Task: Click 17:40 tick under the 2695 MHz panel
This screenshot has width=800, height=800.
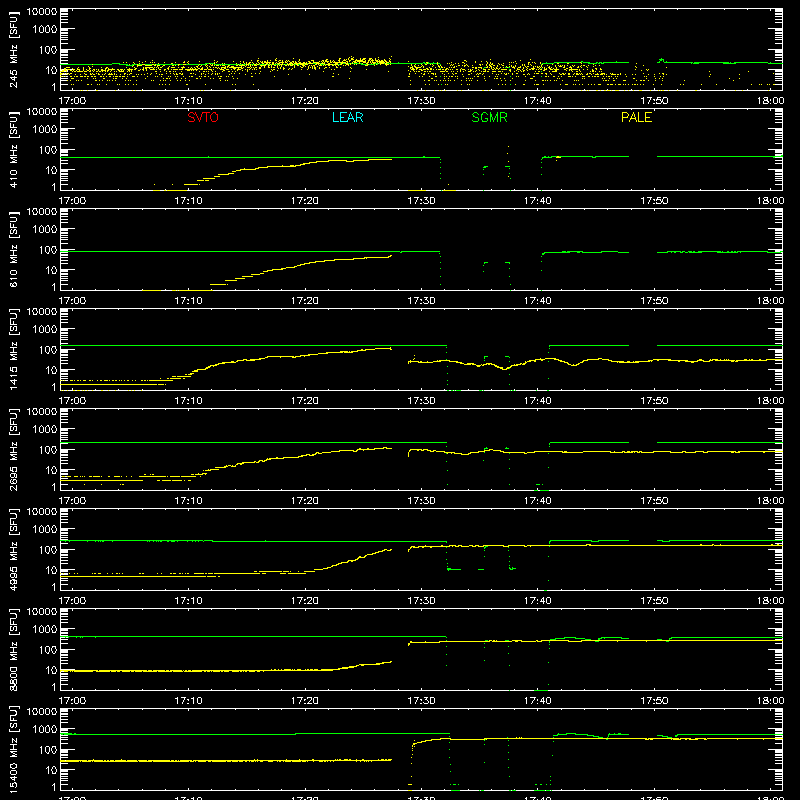Action: pos(538,501)
